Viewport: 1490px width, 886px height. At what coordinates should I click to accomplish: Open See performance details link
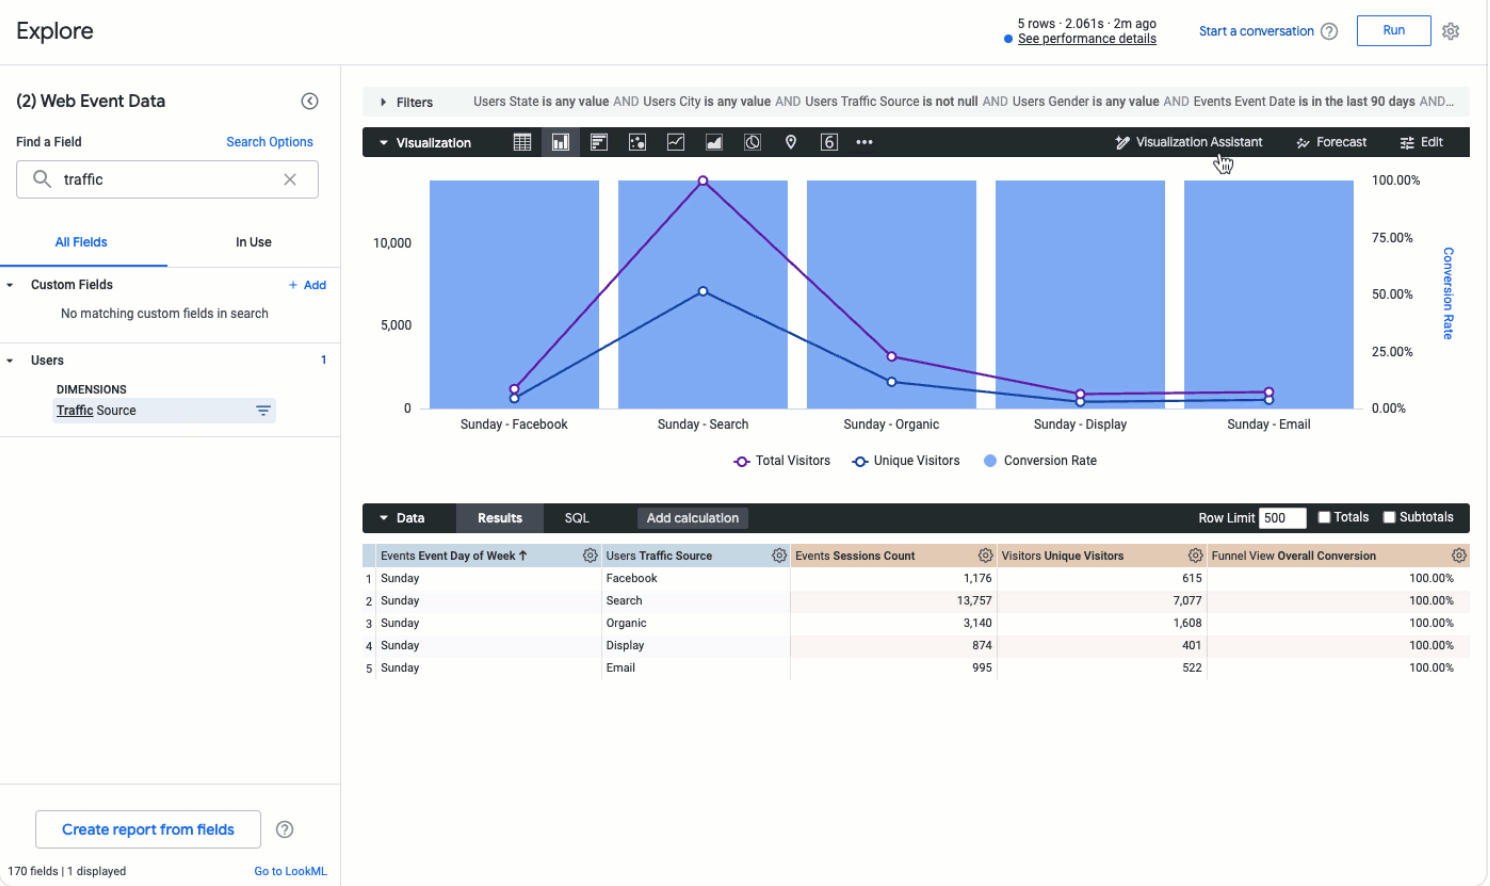point(1087,39)
